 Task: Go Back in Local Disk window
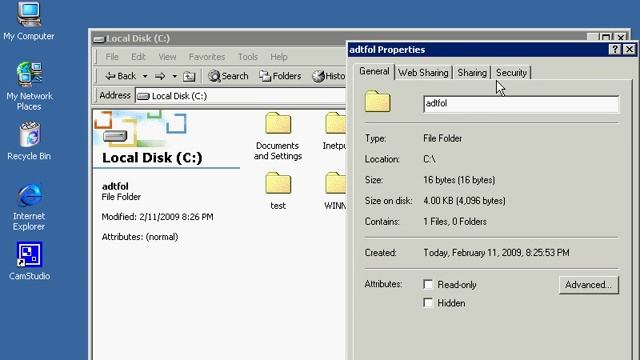121,76
